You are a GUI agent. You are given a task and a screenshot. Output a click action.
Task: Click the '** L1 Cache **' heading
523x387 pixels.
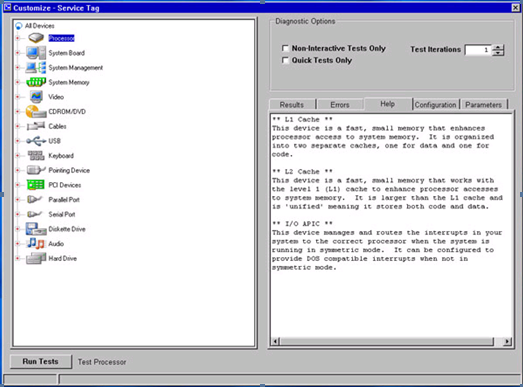pyautogui.click(x=302, y=119)
